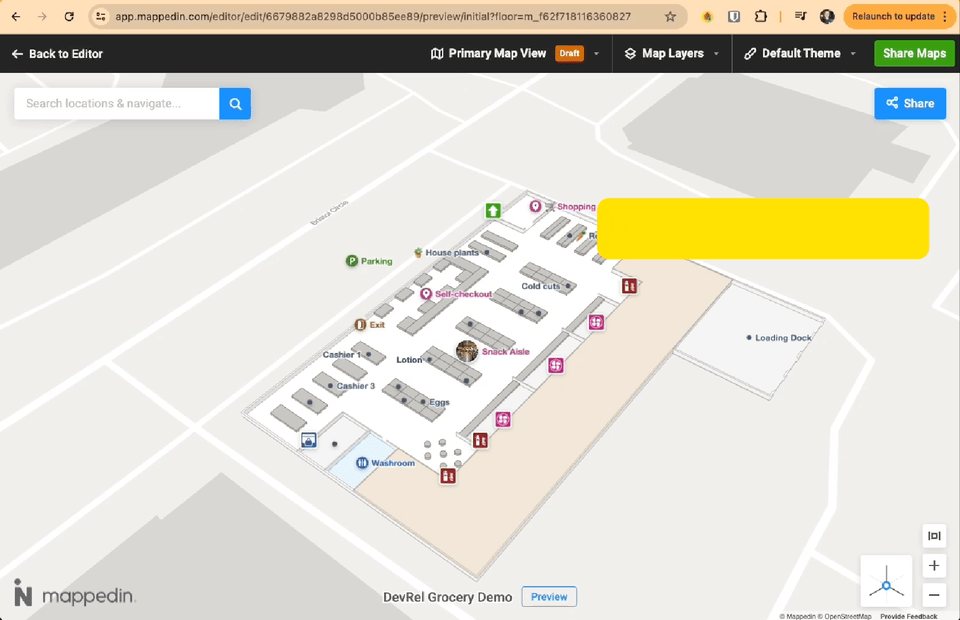
Task: Open the Default Theme dropdown
Action: (x=853, y=54)
